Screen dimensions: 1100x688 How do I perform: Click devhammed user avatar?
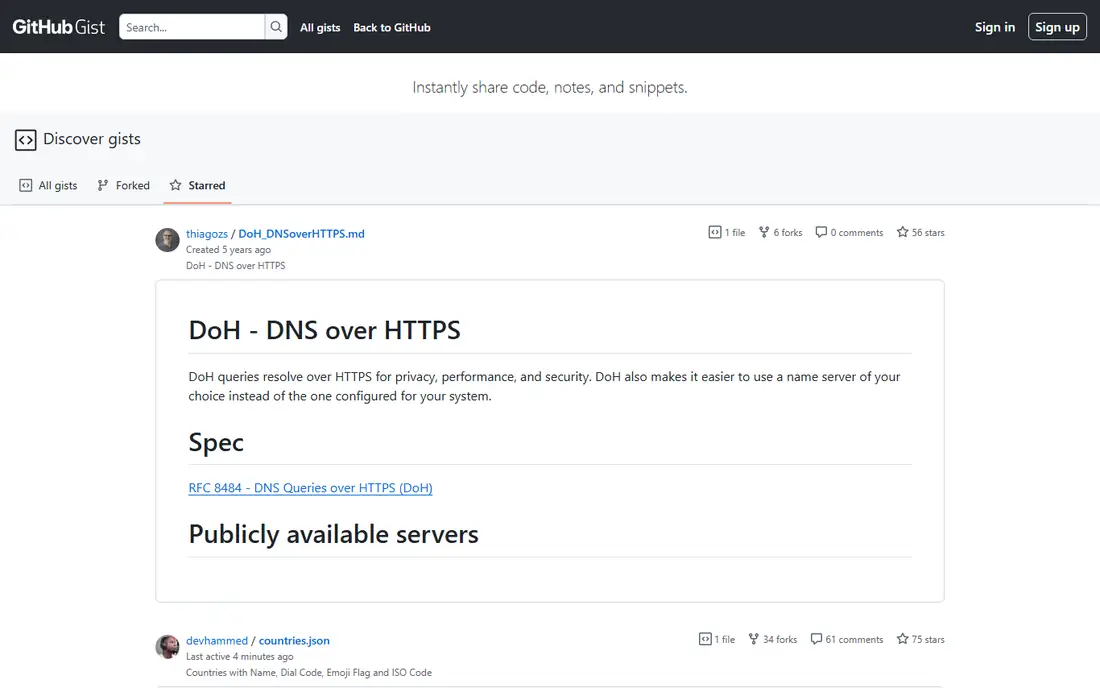tap(167, 647)
